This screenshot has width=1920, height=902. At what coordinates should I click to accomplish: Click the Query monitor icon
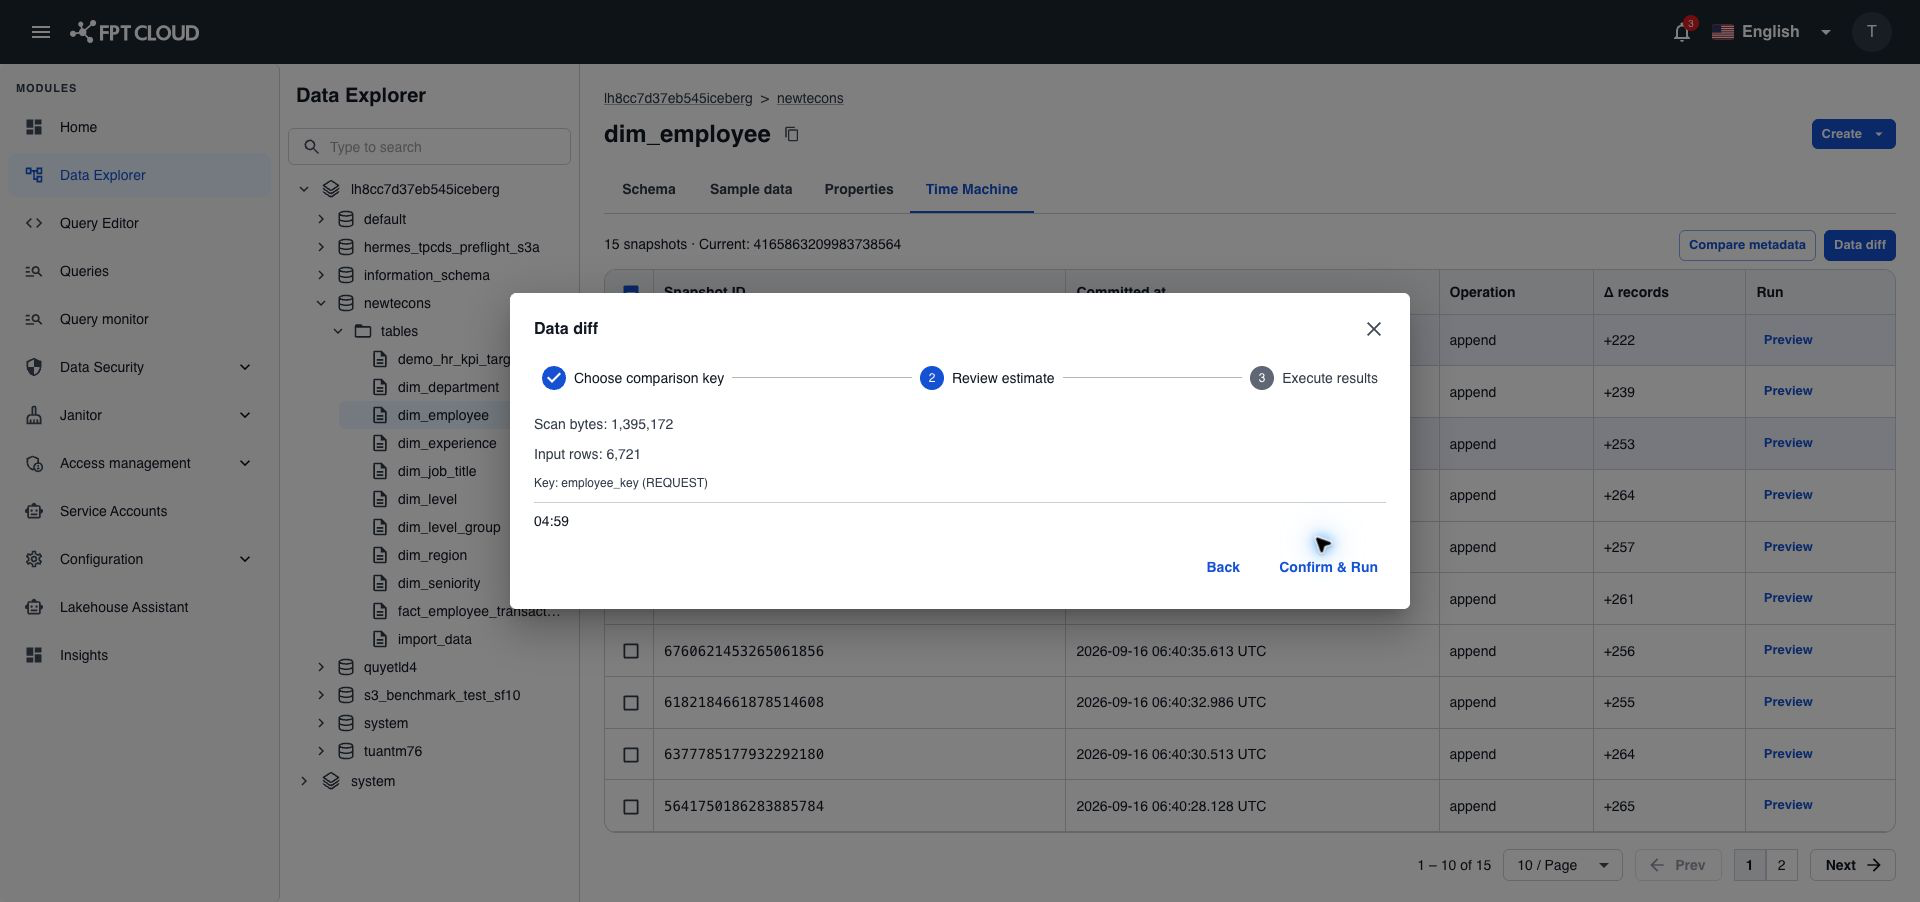[x=34, y=319]
